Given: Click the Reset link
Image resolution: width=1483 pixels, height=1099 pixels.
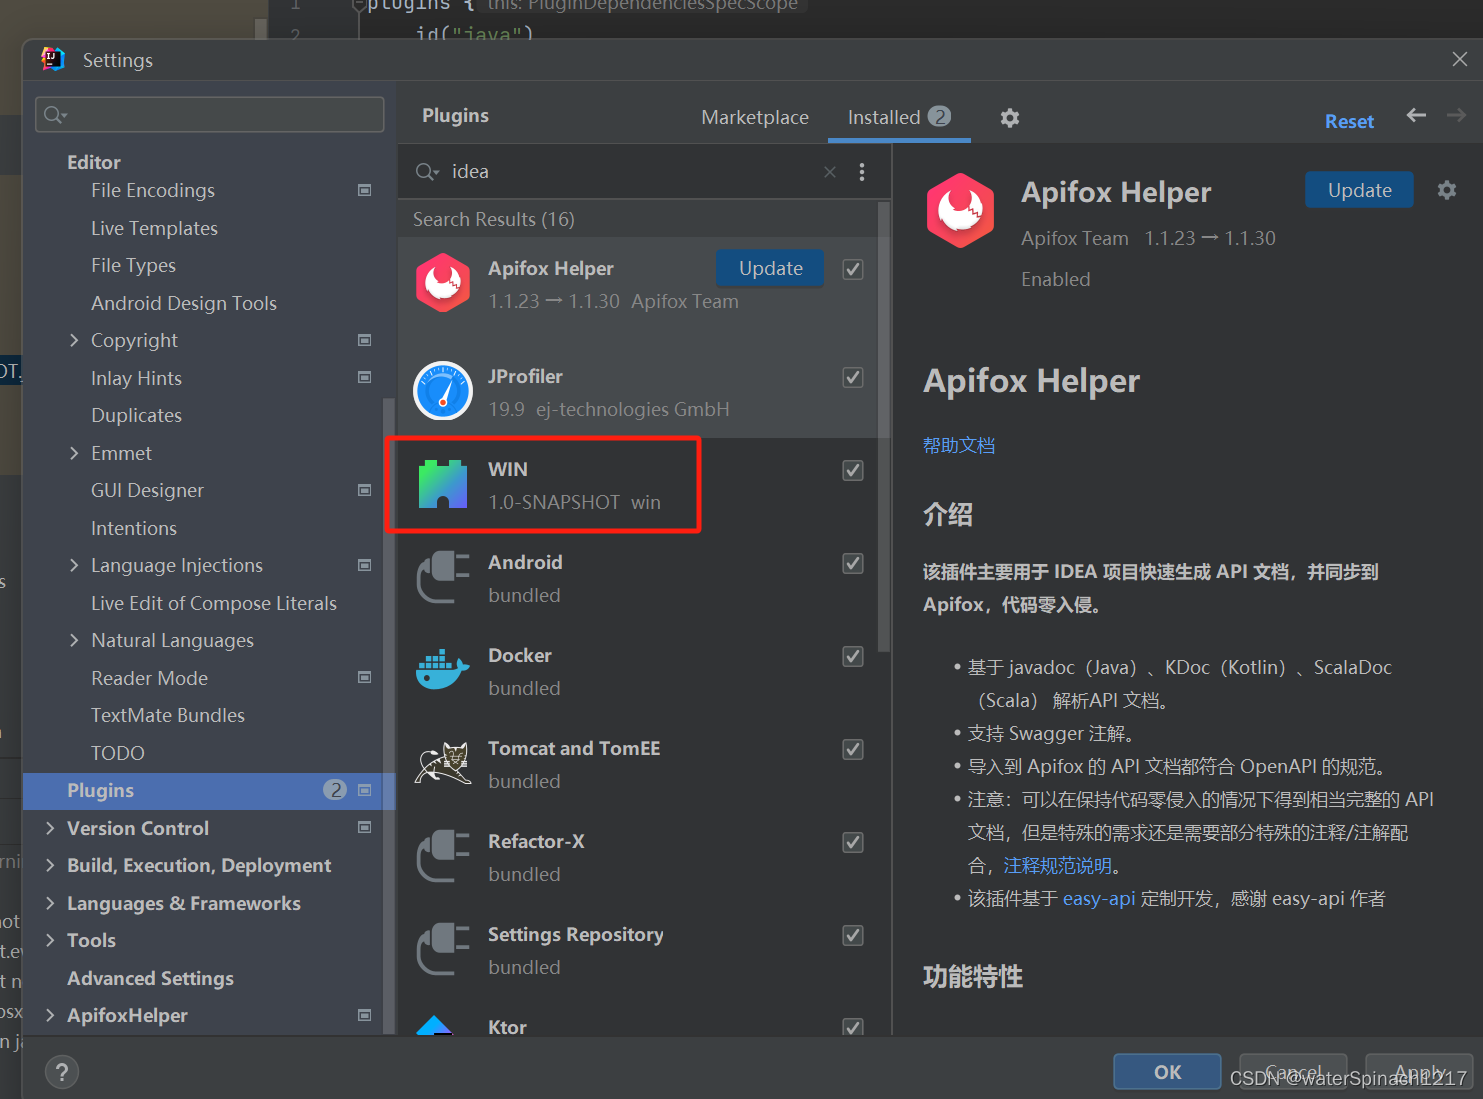Looking at the screenshot, I should (x=1349, y=121).
